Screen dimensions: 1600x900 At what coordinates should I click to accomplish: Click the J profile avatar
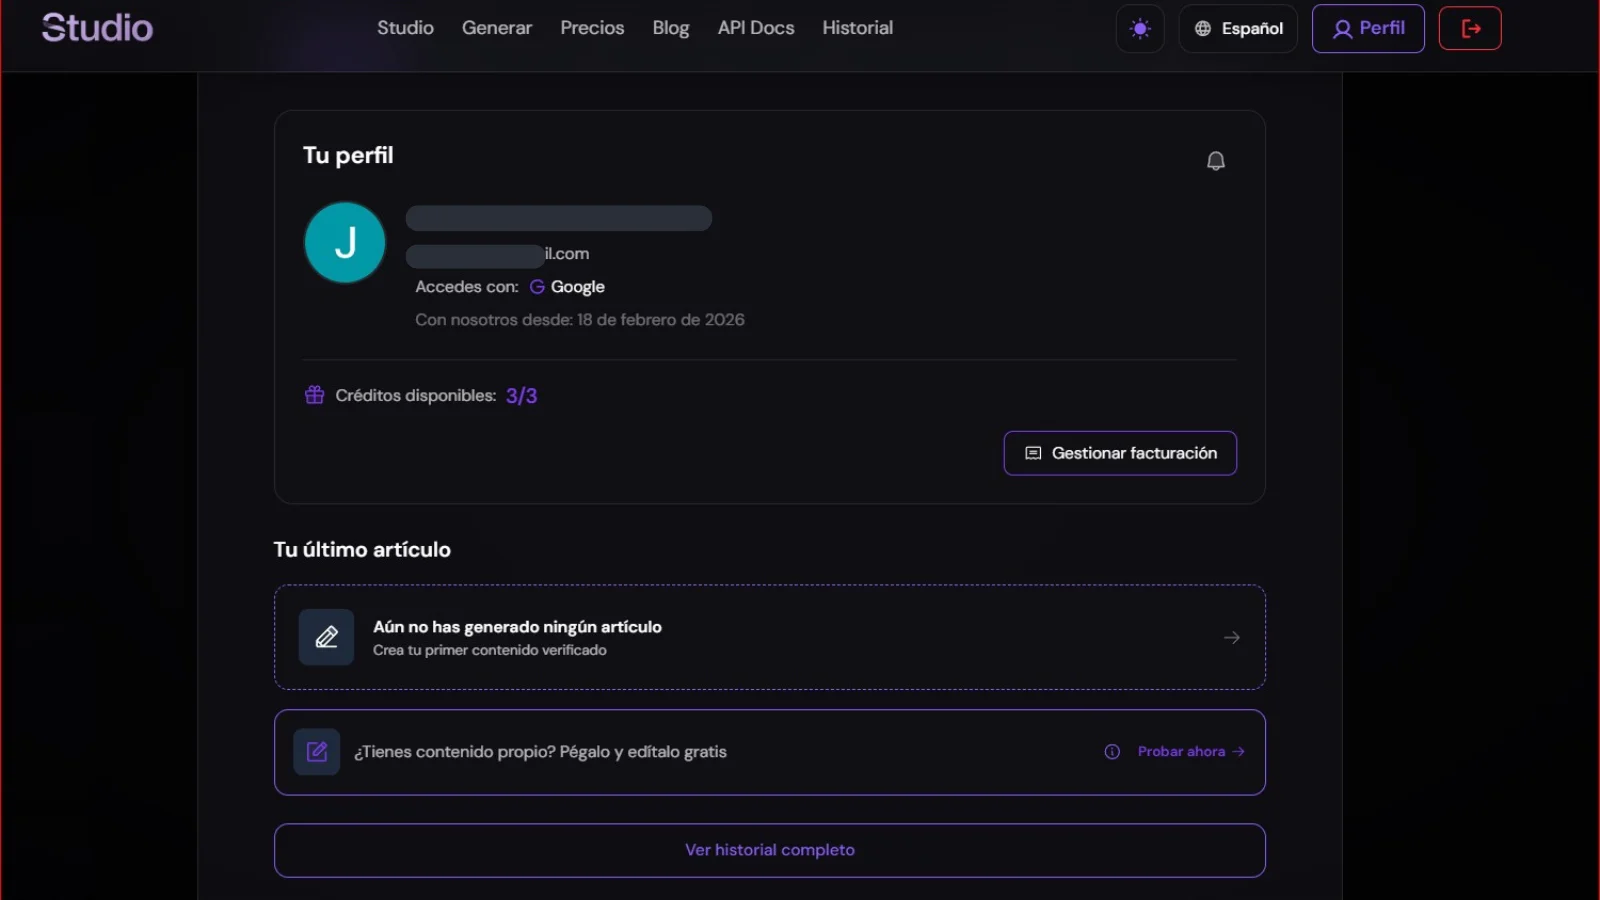tap(345, 243)
